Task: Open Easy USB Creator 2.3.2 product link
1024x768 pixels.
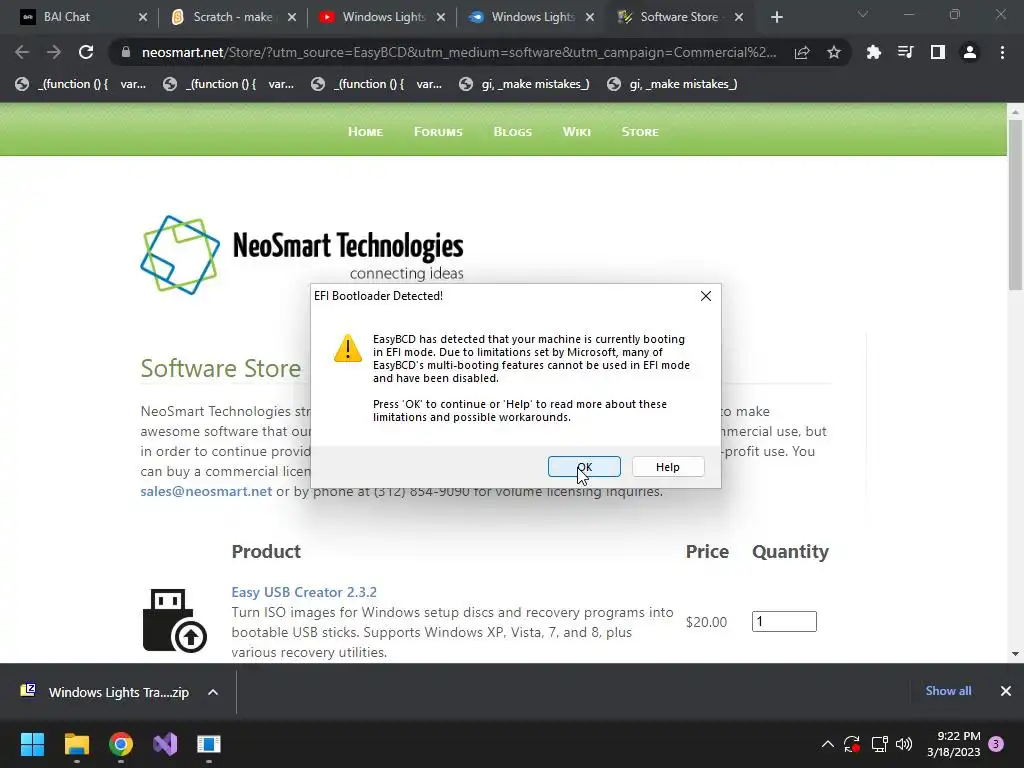Action: tap(304, 592)
